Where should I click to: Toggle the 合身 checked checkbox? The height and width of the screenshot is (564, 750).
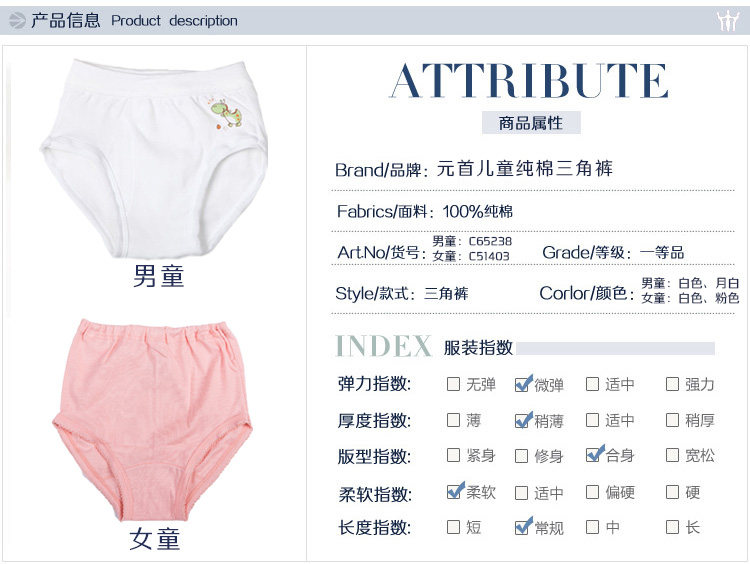coord(593,454)
